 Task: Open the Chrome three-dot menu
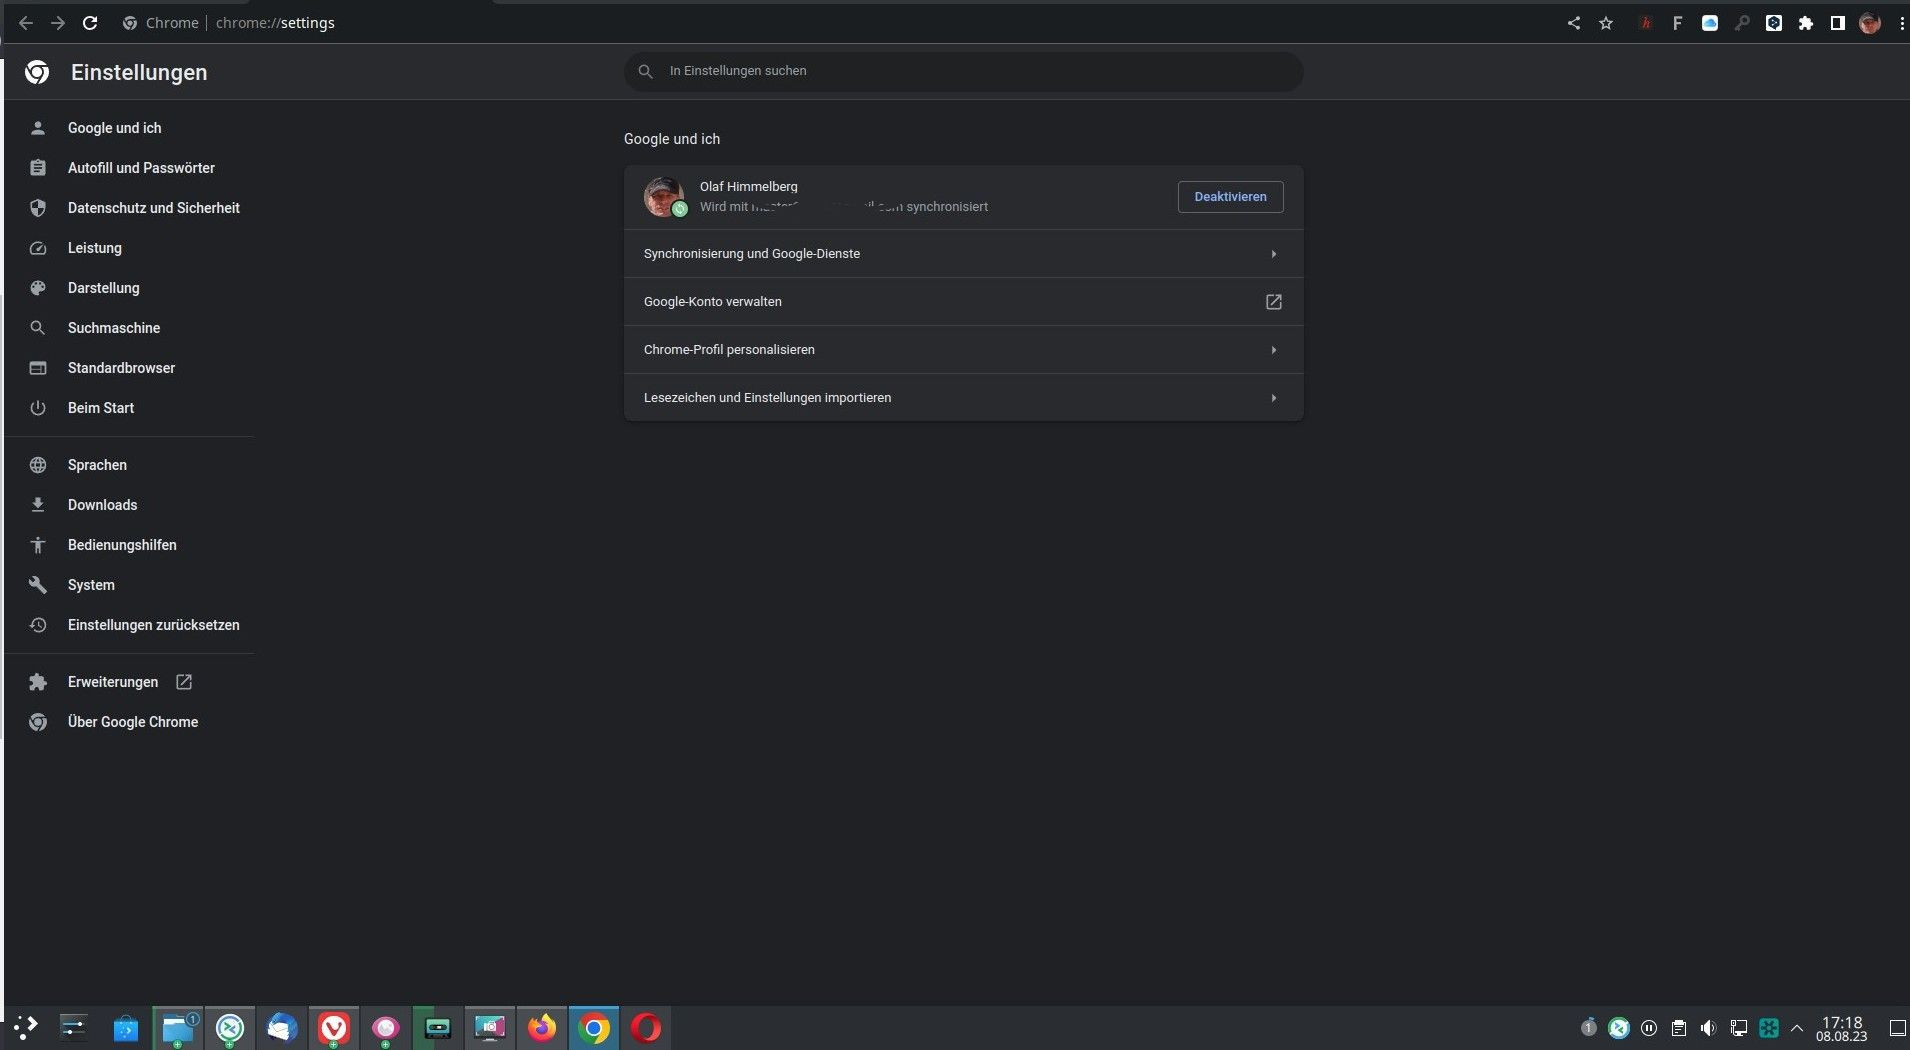pyautogui.click(x=1901, y=23)
